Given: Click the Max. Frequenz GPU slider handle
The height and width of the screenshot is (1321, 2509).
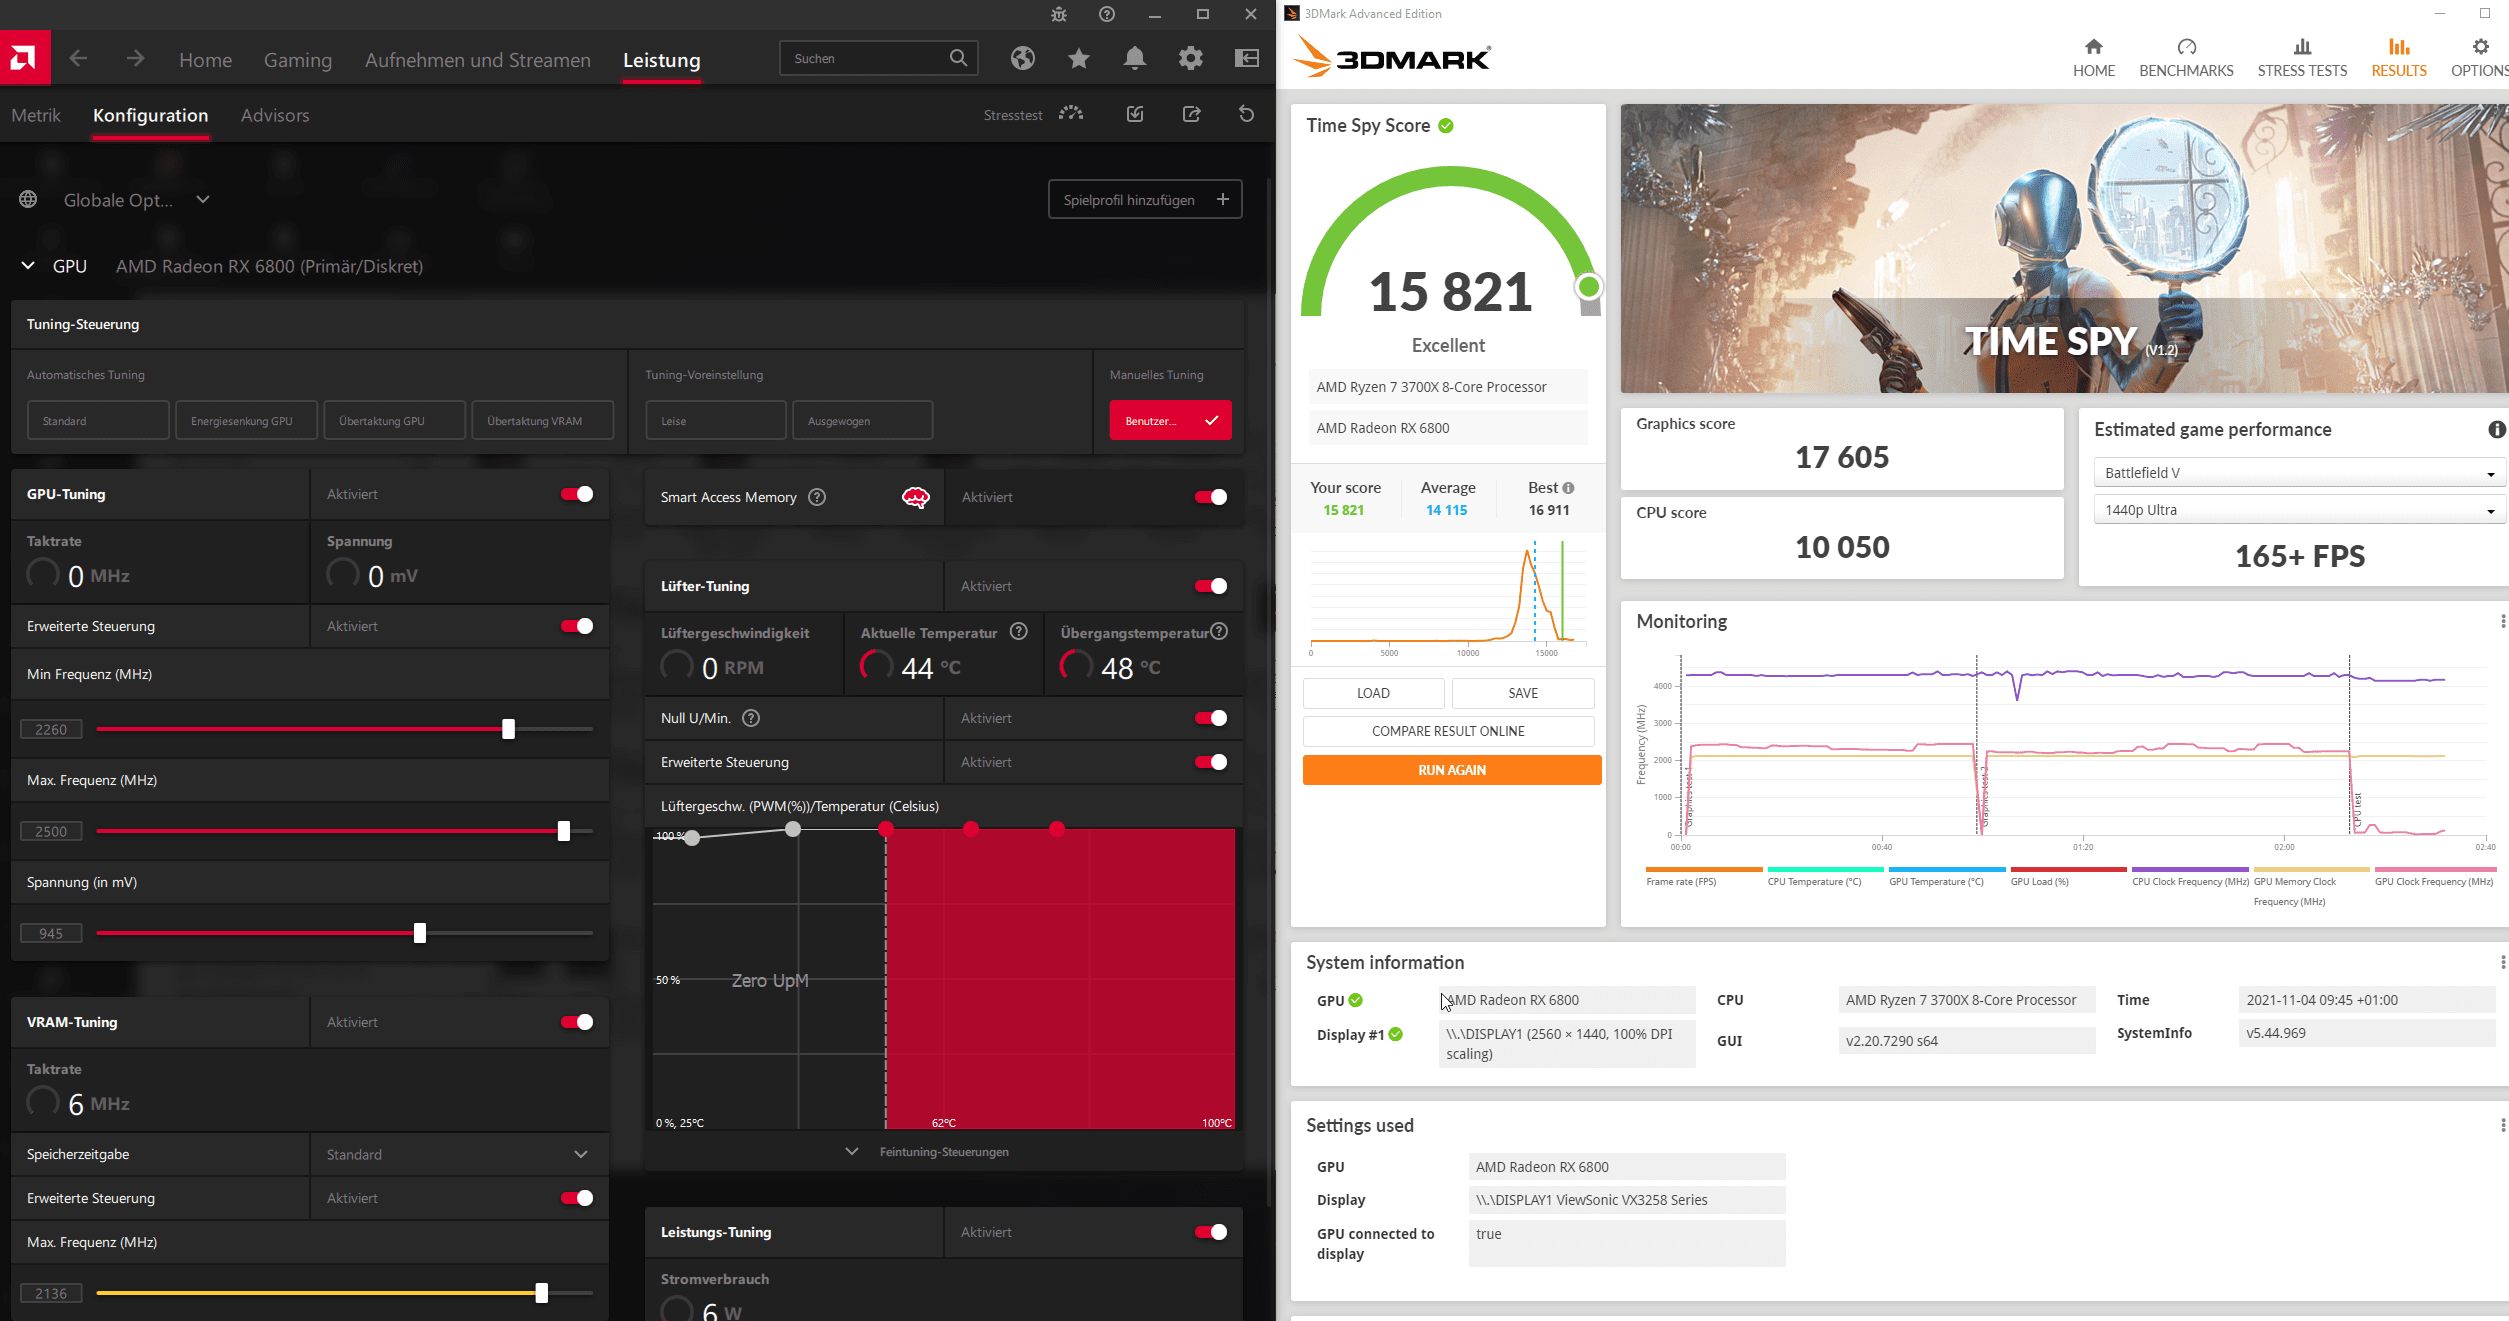Looking at the screenshot, I should (564, 831).
